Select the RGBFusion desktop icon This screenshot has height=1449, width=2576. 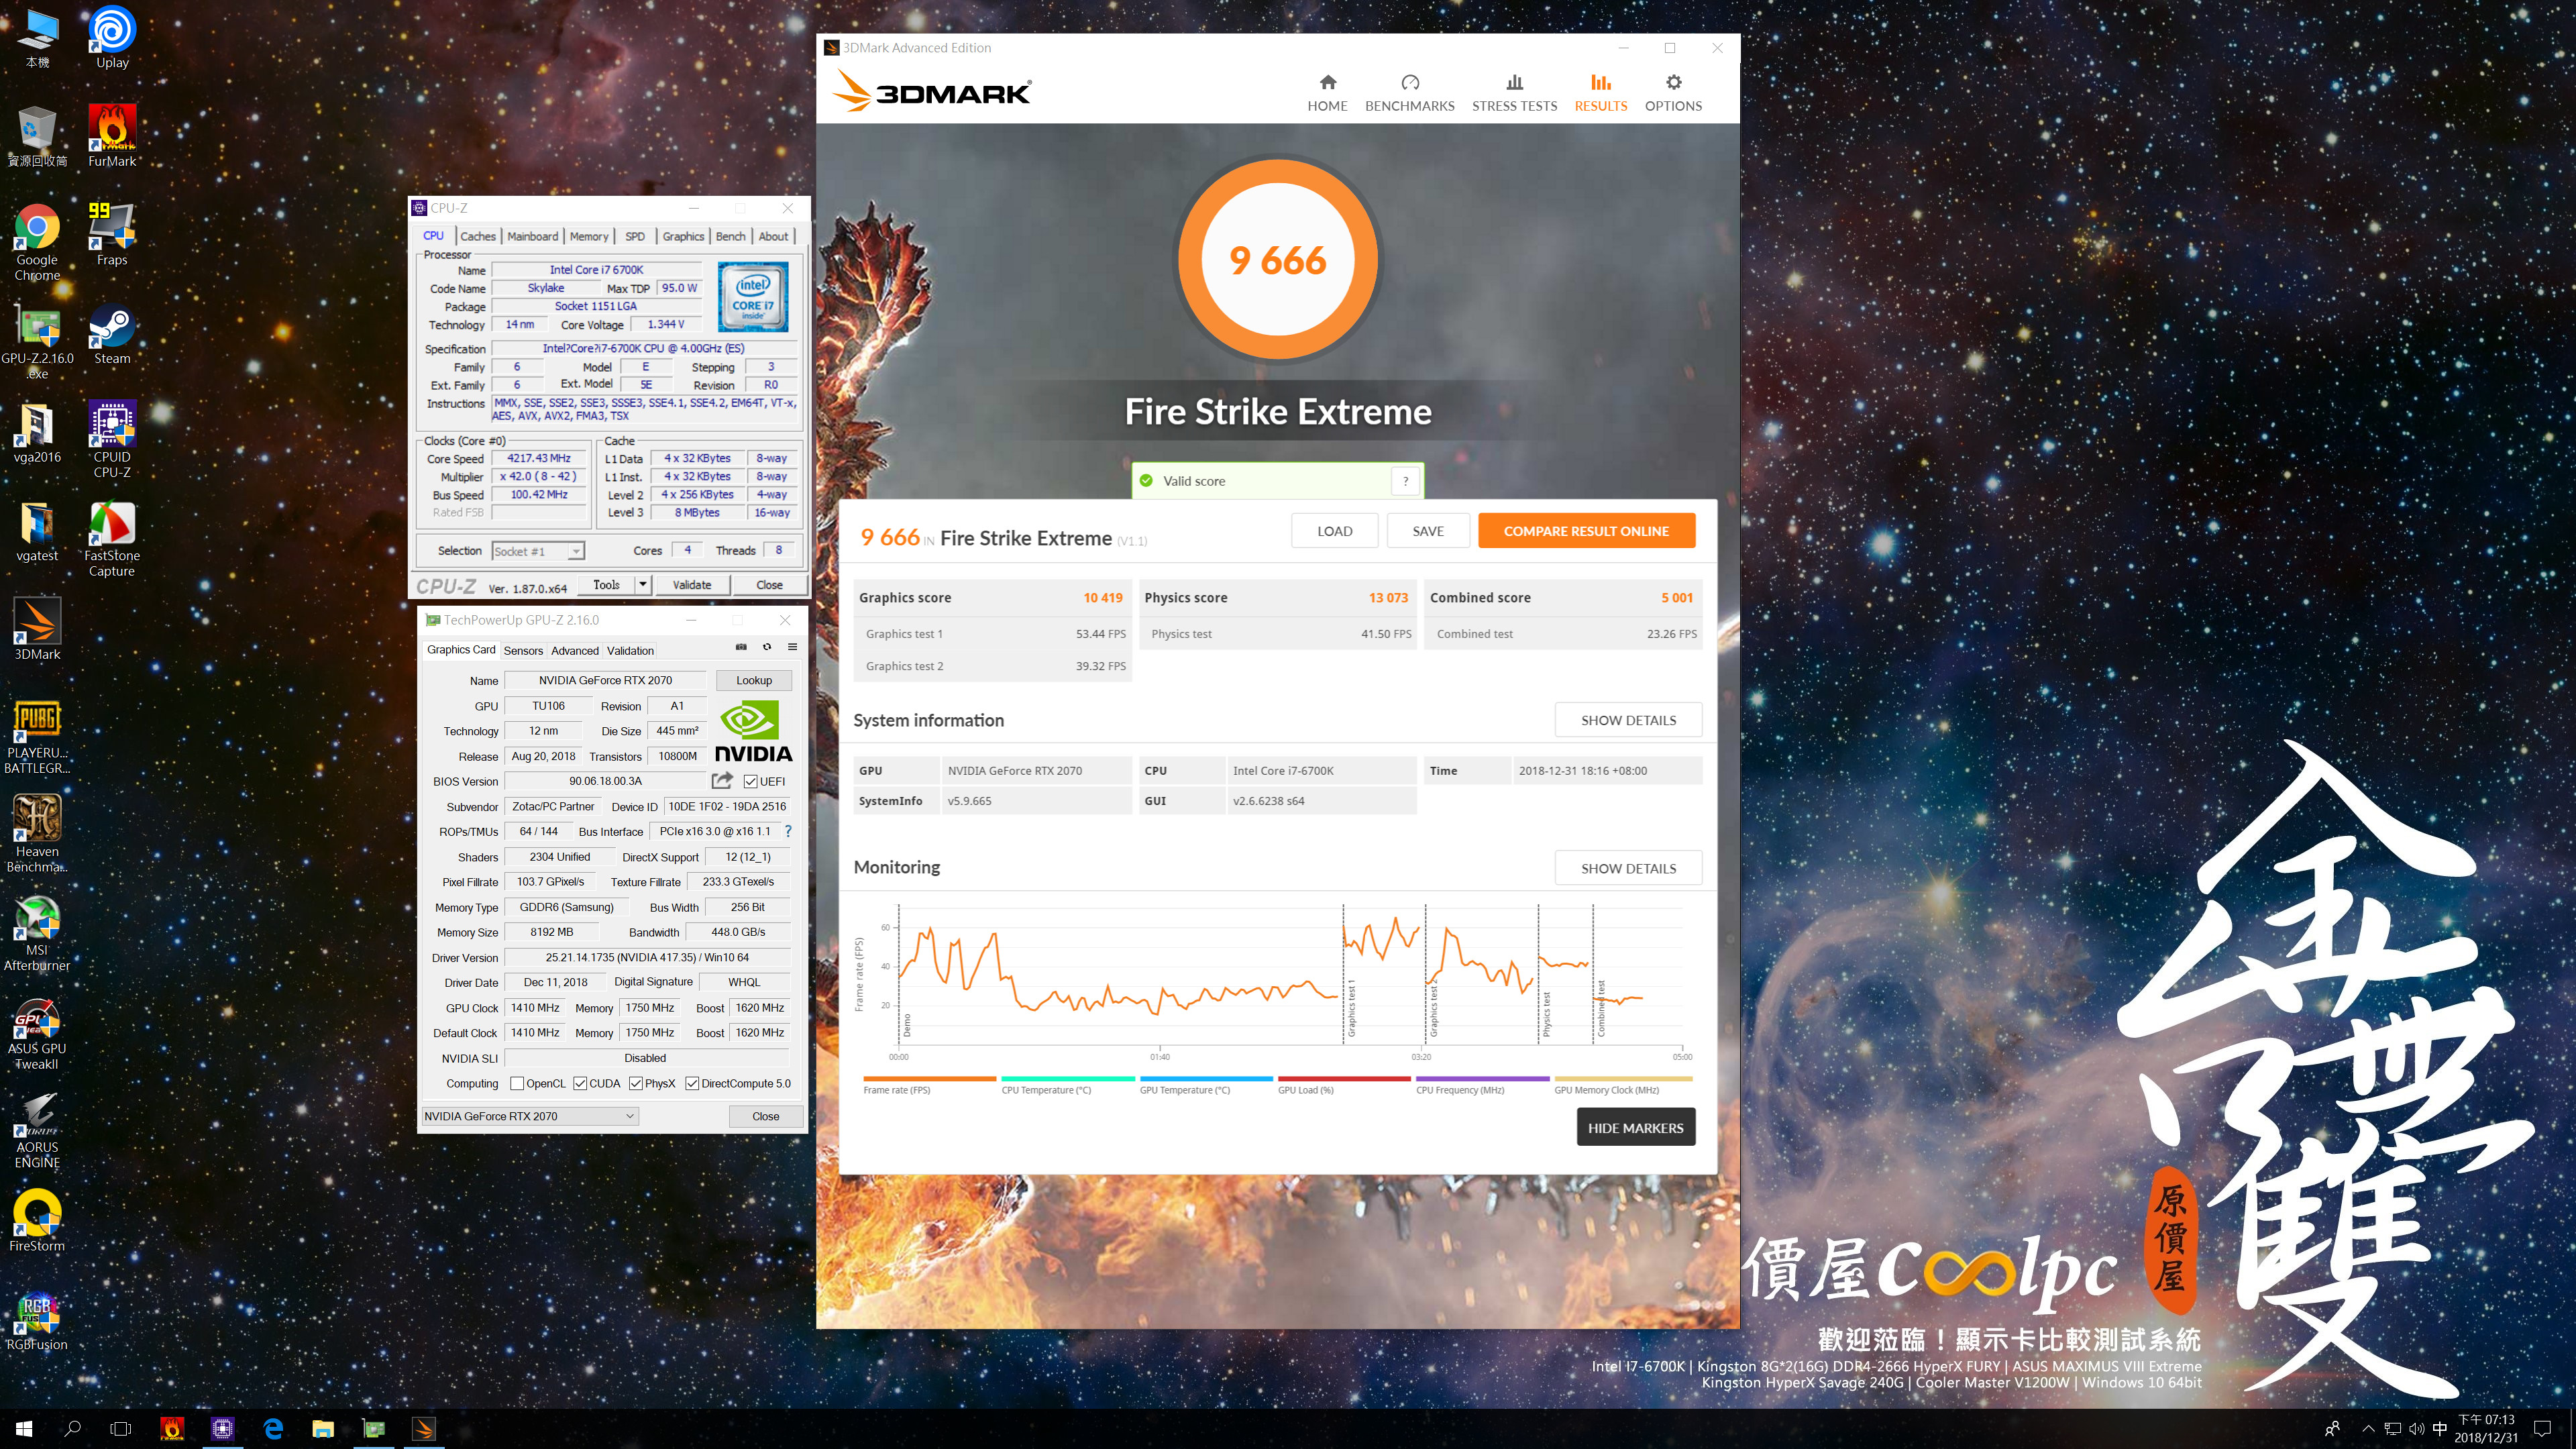[x=37, y=1320]
